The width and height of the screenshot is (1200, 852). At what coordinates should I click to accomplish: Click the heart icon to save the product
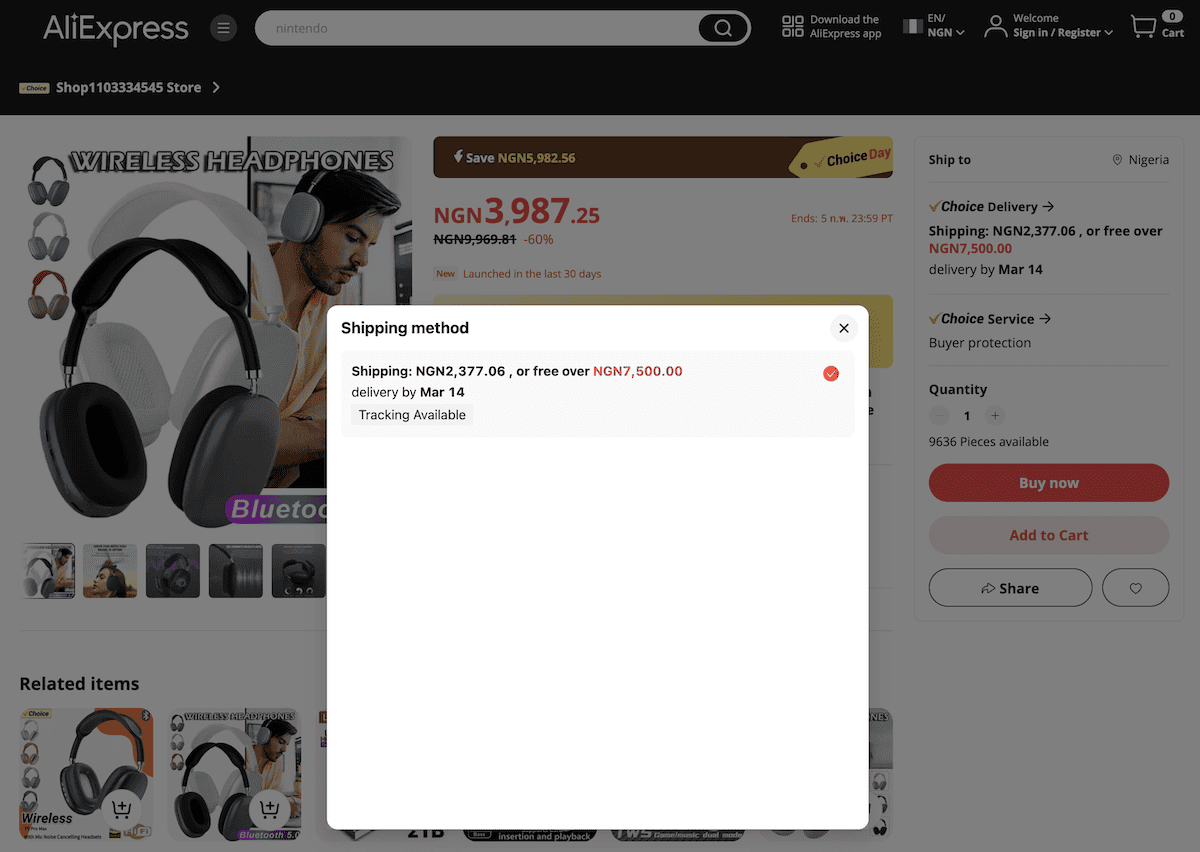(1135, 587)
